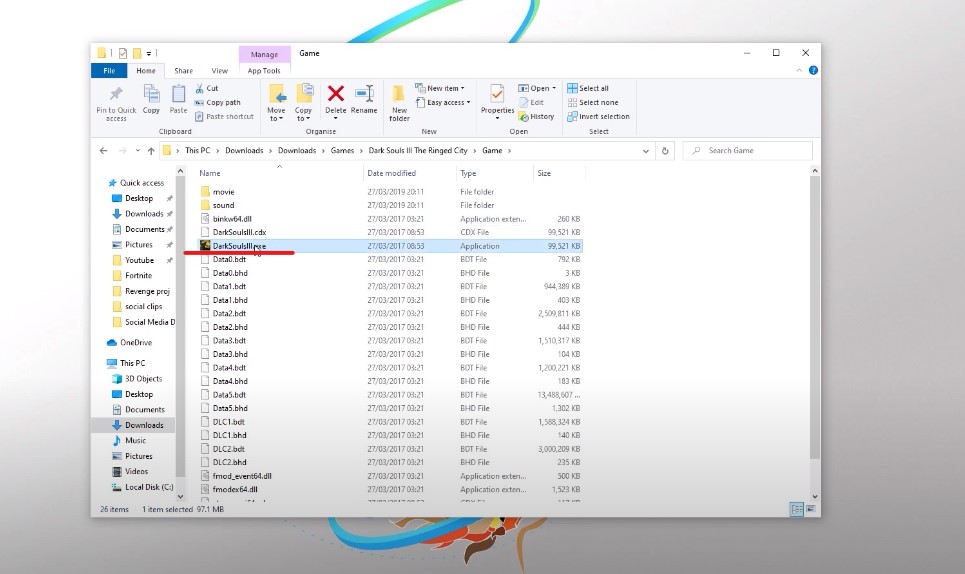Switch to the Home ribbon tab
Viewport: 965px width, 574px height.
tap(146, 71)
